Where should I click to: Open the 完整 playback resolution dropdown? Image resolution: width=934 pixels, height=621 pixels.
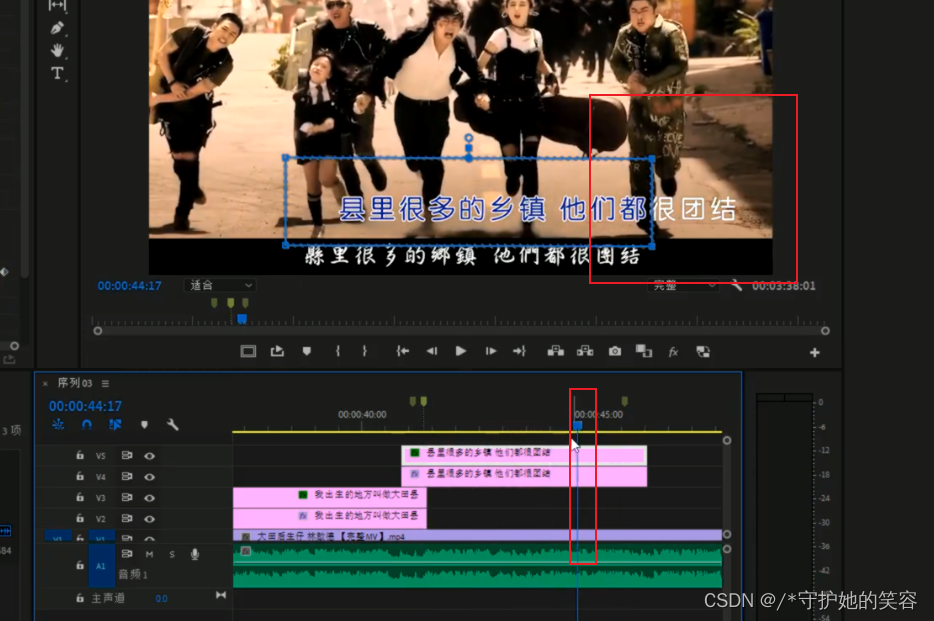pos(683,286)
